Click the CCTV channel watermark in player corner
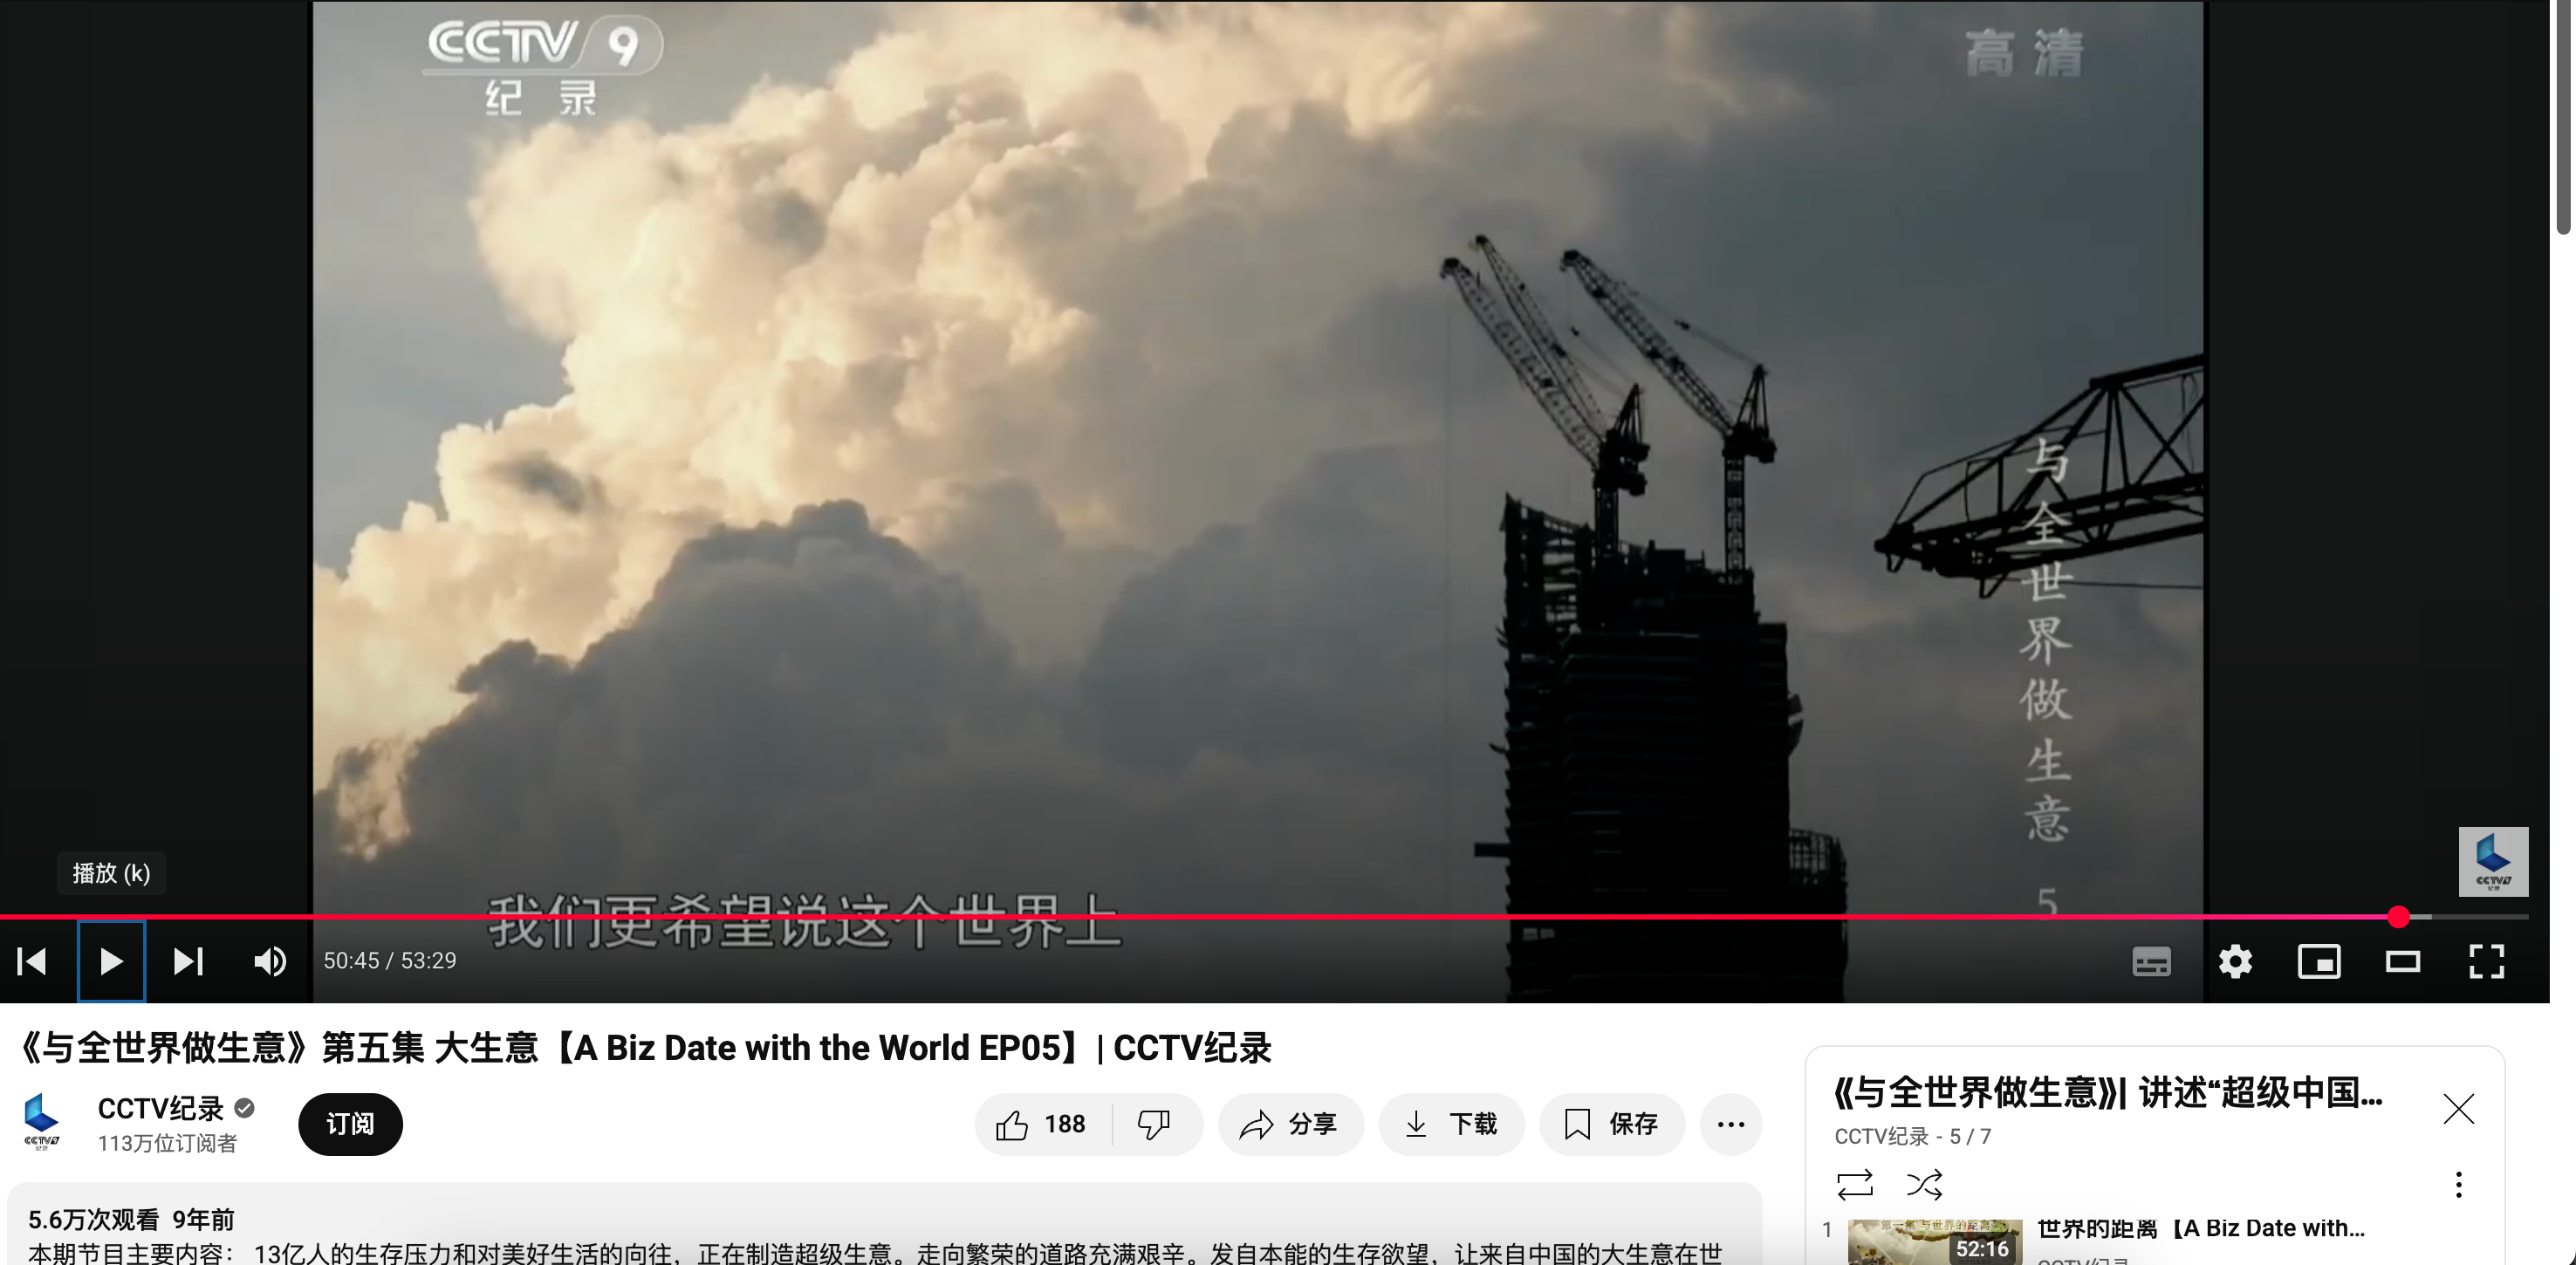 click(2493, 861)
